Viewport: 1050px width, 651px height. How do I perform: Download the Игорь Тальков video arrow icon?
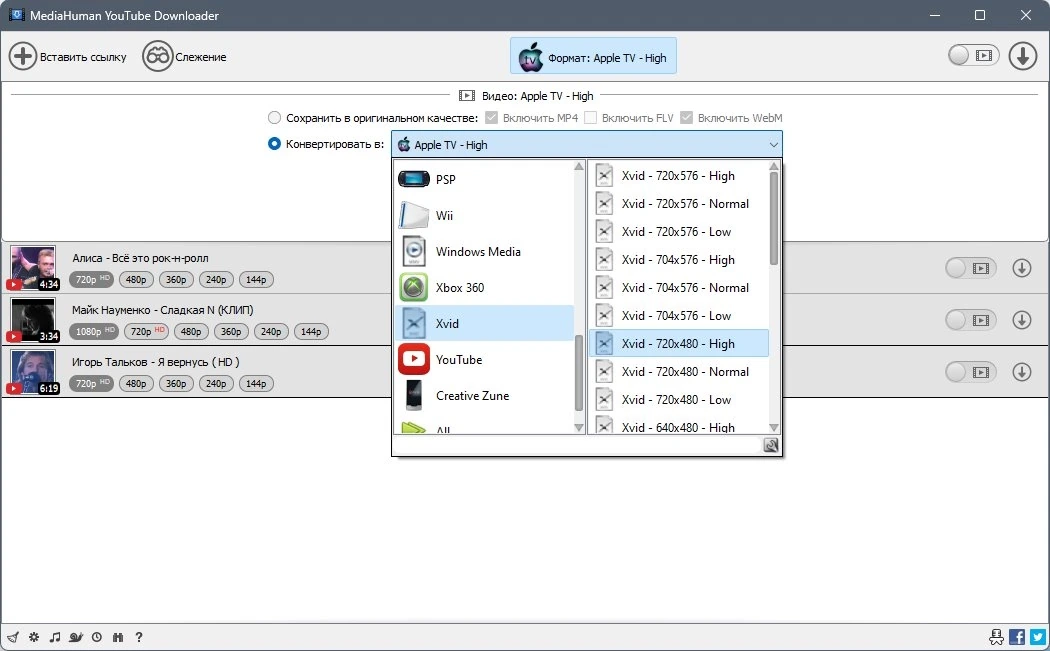pyautogui.click(x=1021, y=372)
